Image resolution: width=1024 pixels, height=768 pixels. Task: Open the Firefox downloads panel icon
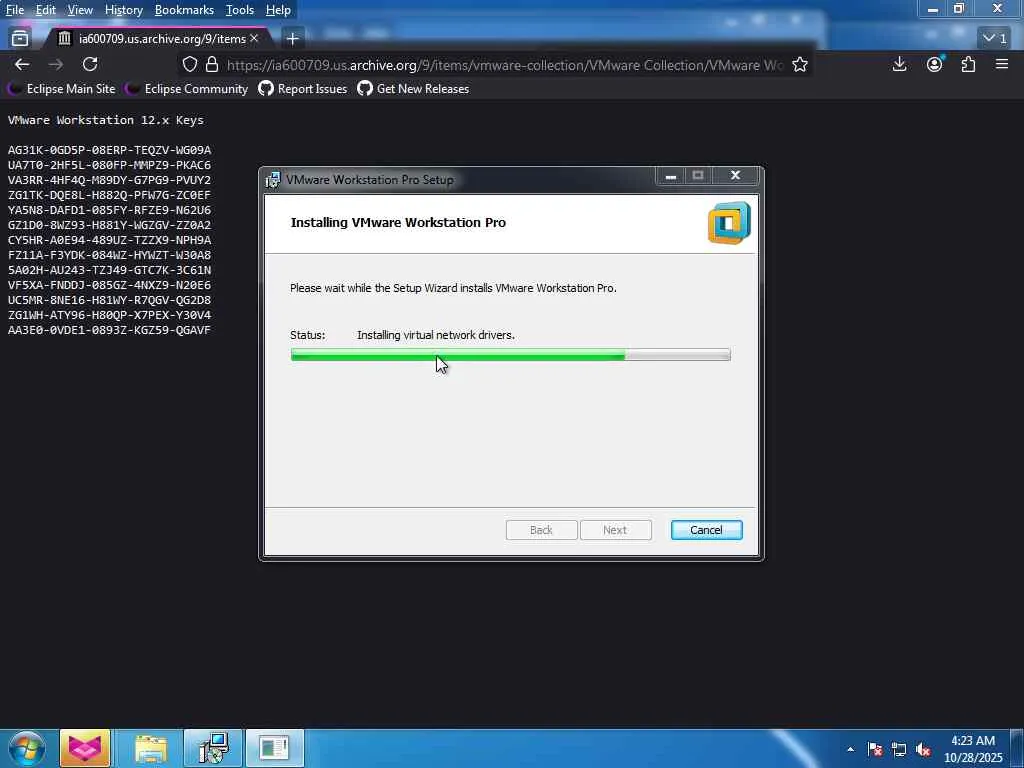[x=899, y=64]
